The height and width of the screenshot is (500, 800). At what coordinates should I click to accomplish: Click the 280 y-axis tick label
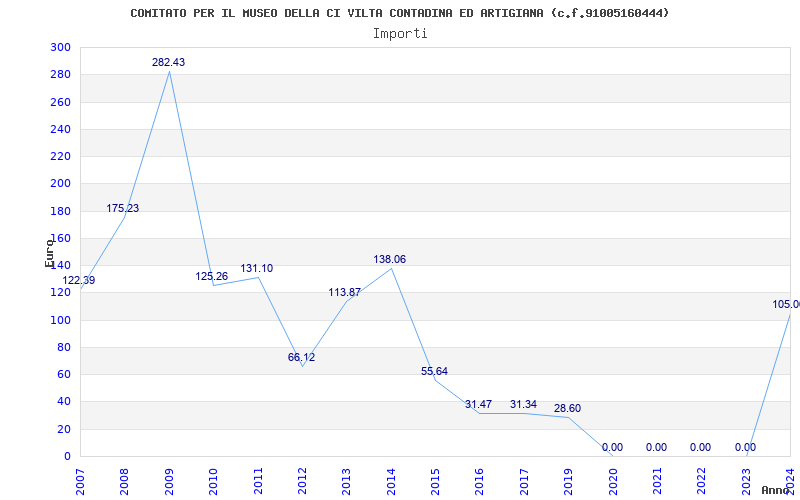[x=61, y=74]
